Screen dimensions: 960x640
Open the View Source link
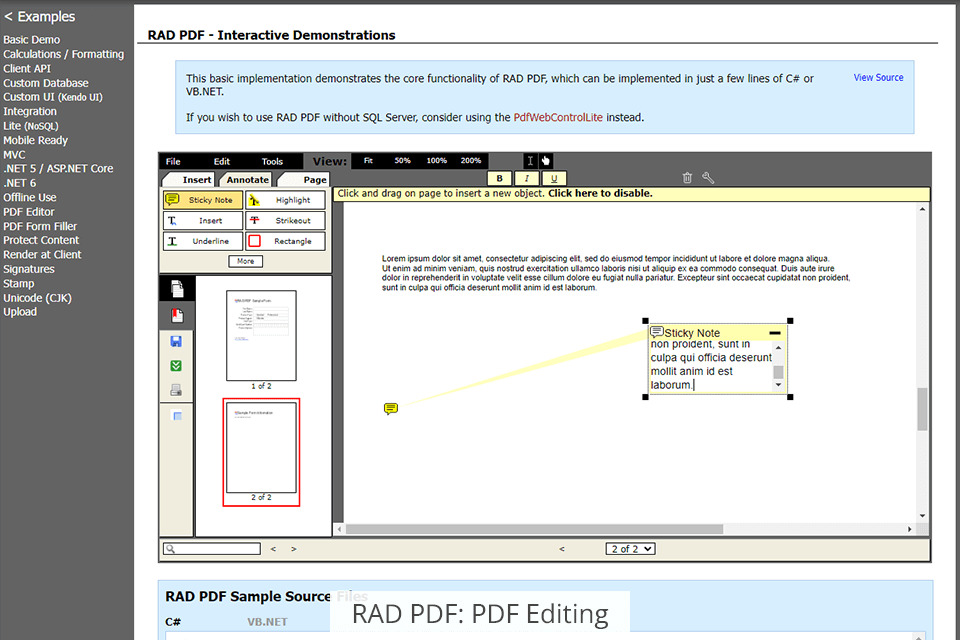pyautogui.click(x=879, y=78)
